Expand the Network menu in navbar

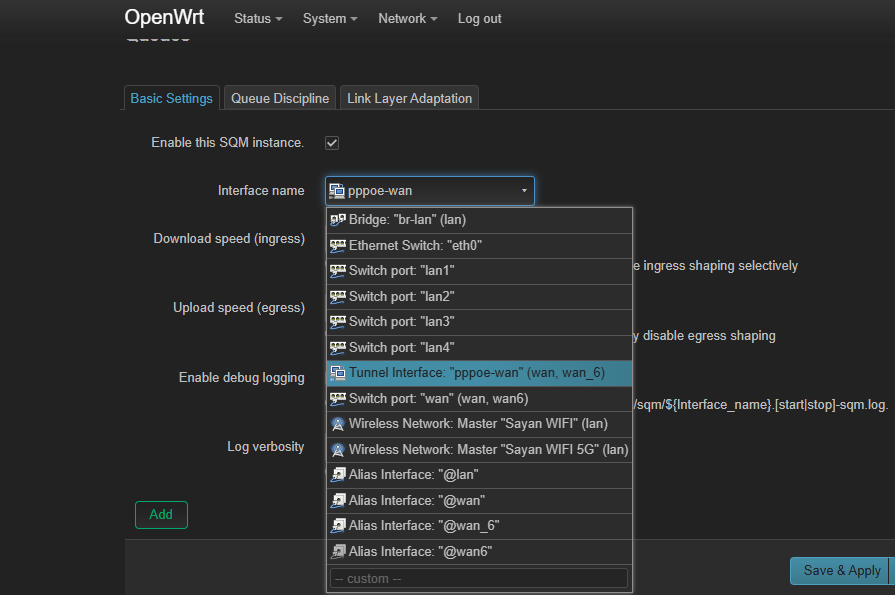(408, 19)
